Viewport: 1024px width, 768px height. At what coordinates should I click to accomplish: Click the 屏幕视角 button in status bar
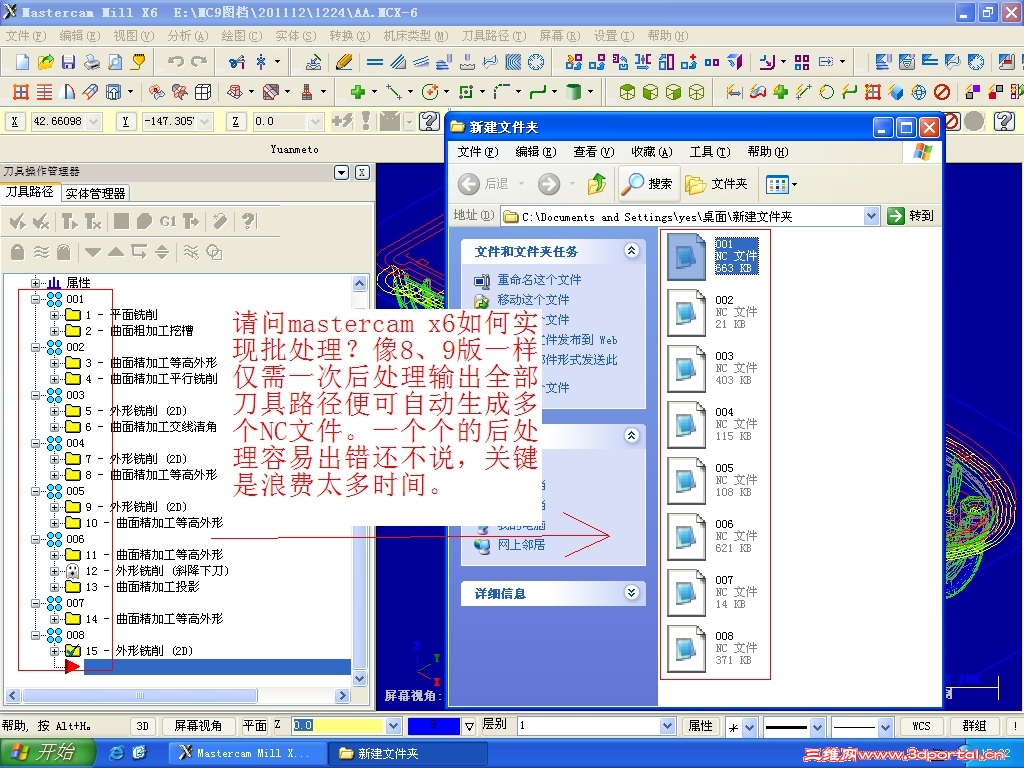(198, 726)
